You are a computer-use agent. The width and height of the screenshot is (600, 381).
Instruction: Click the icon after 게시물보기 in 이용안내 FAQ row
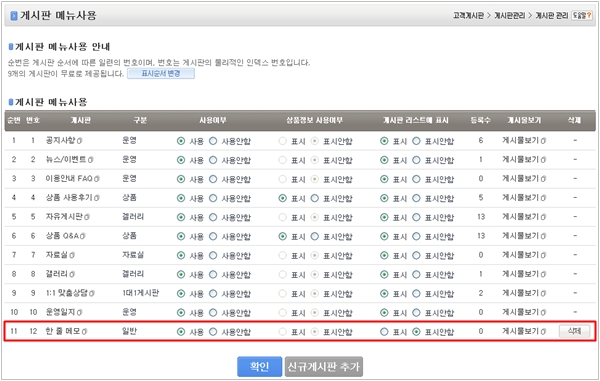544,179
